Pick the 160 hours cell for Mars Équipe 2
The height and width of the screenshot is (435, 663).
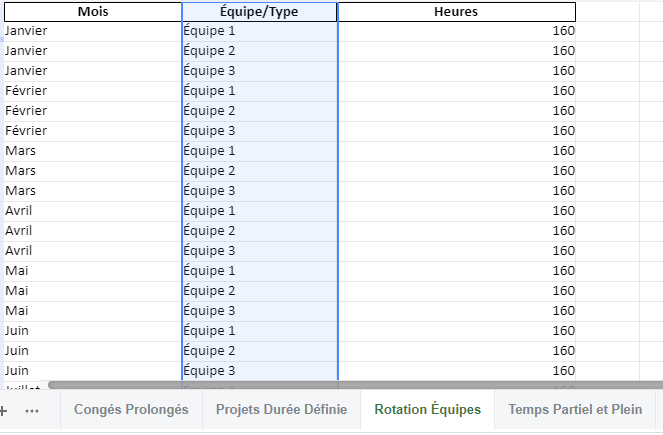[x=457, y=171]
